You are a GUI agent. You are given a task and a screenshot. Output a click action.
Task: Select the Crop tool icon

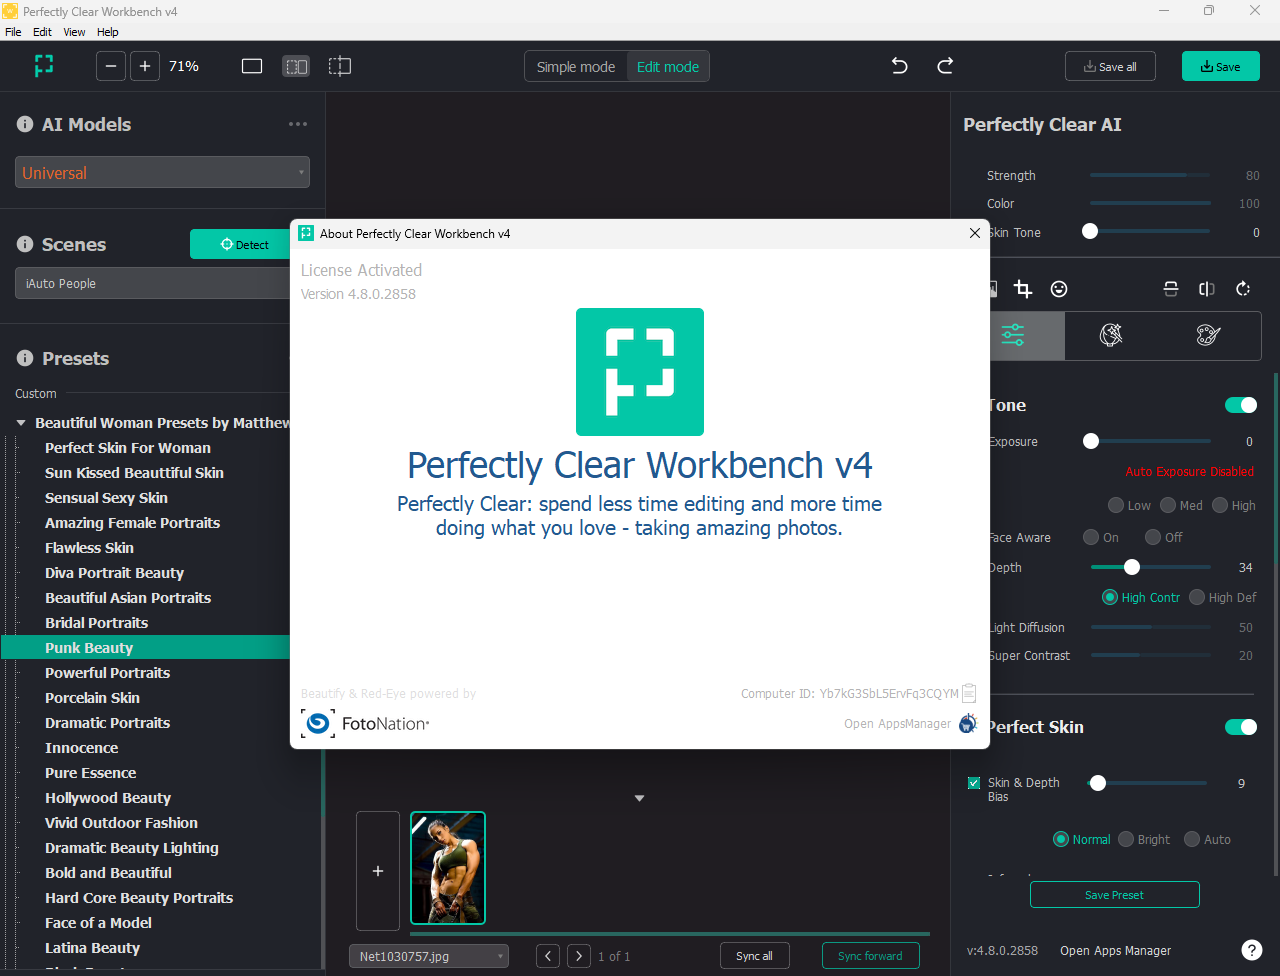coord(1023,289)
